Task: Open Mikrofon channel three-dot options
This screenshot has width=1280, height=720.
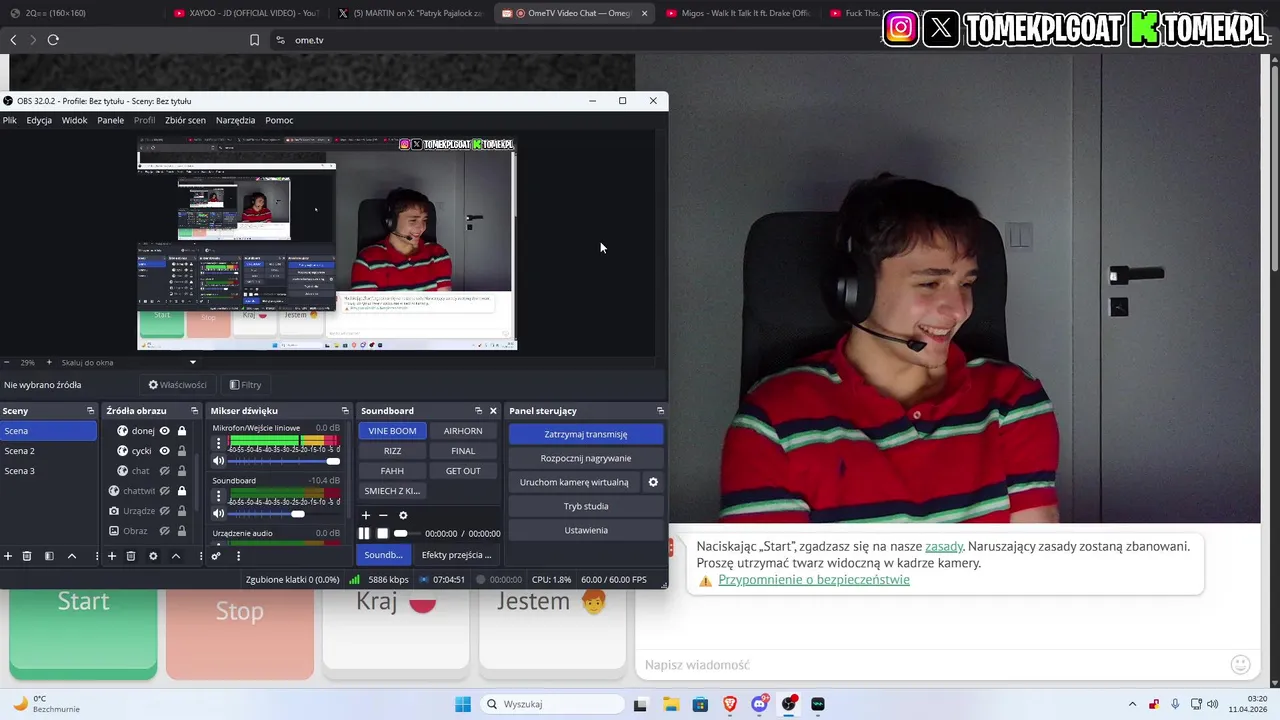Action: click(x=219, y=444)
